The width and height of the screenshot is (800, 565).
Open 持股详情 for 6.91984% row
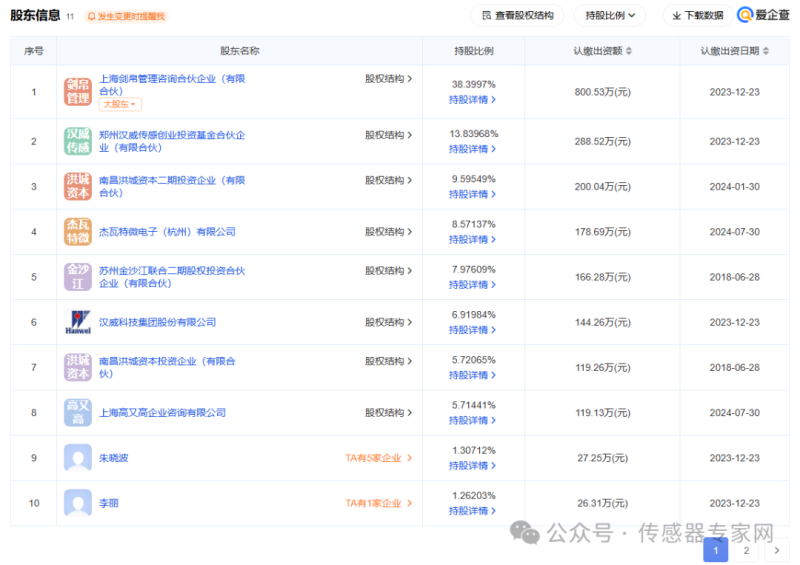point(472,330)
